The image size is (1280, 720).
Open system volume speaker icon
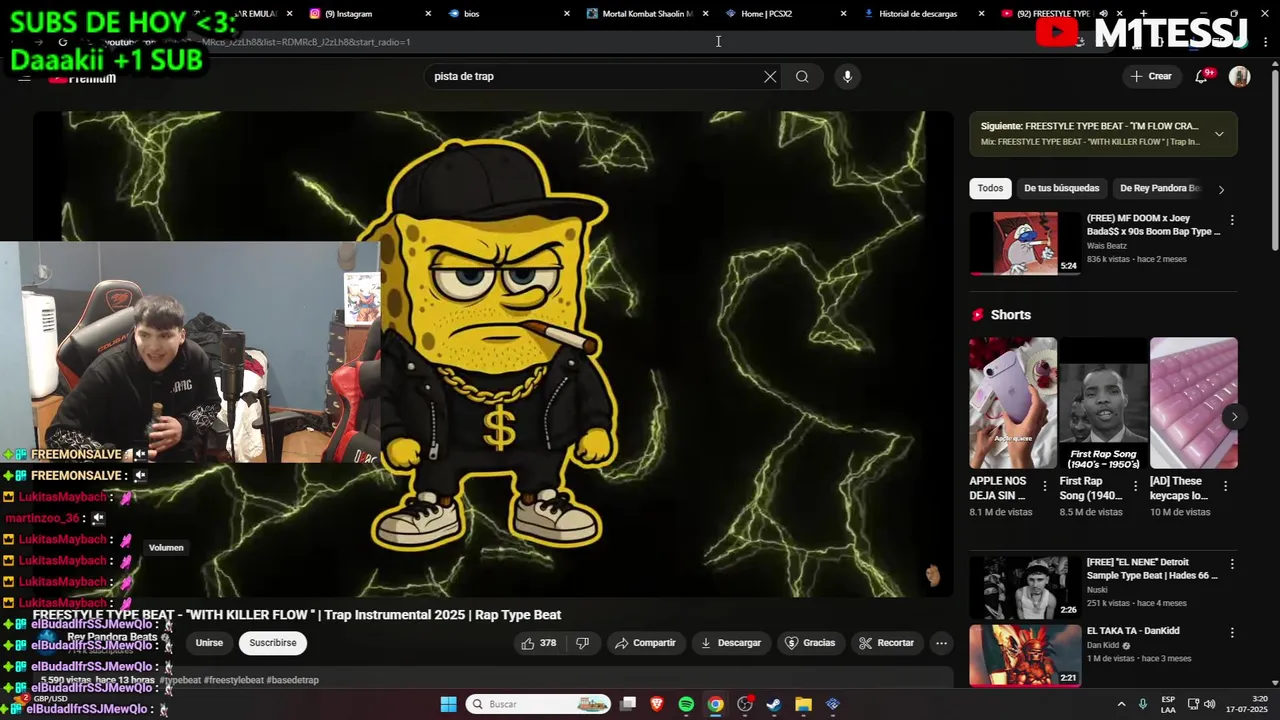pos(1210,704)
